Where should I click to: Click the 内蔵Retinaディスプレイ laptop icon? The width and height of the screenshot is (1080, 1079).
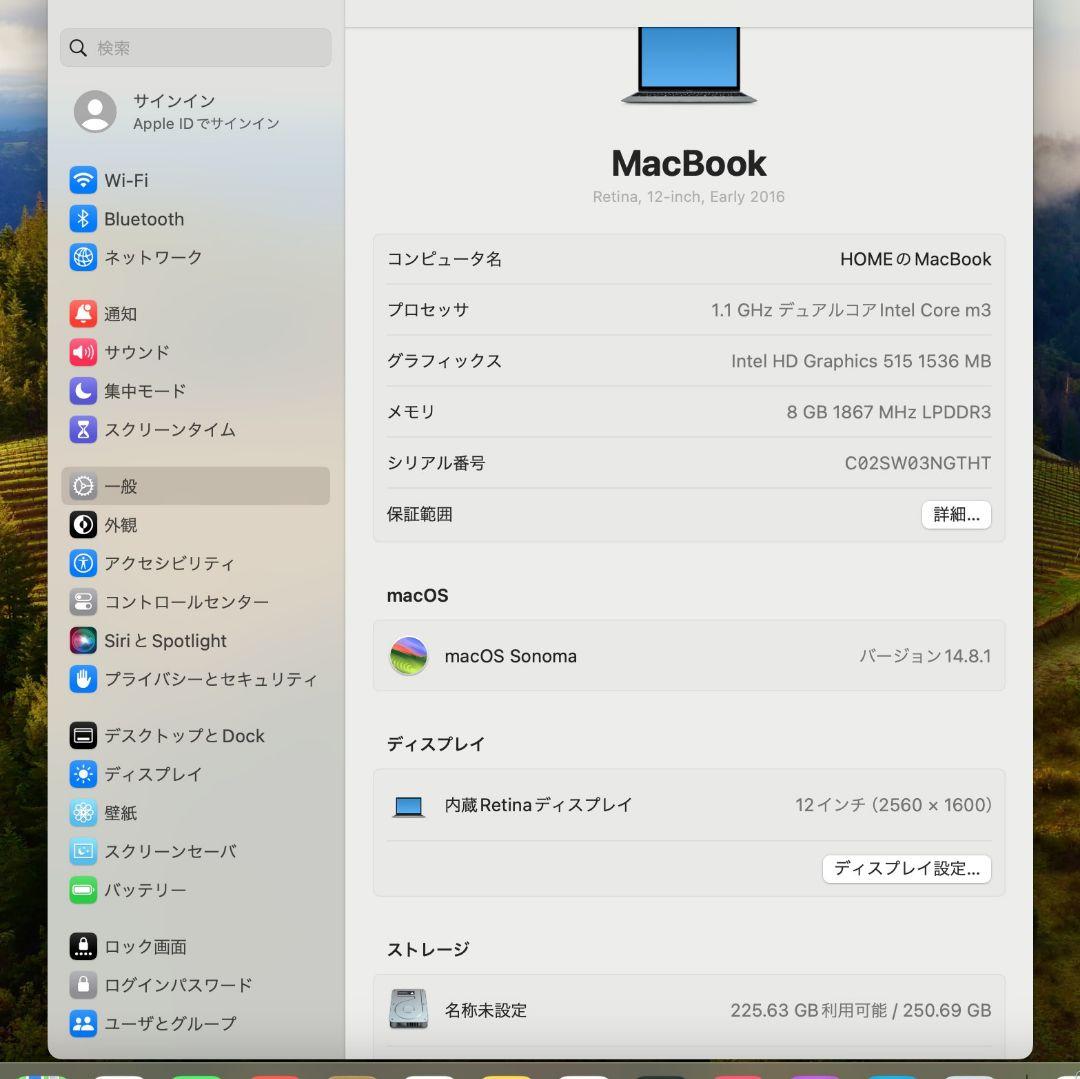(408, 806)
